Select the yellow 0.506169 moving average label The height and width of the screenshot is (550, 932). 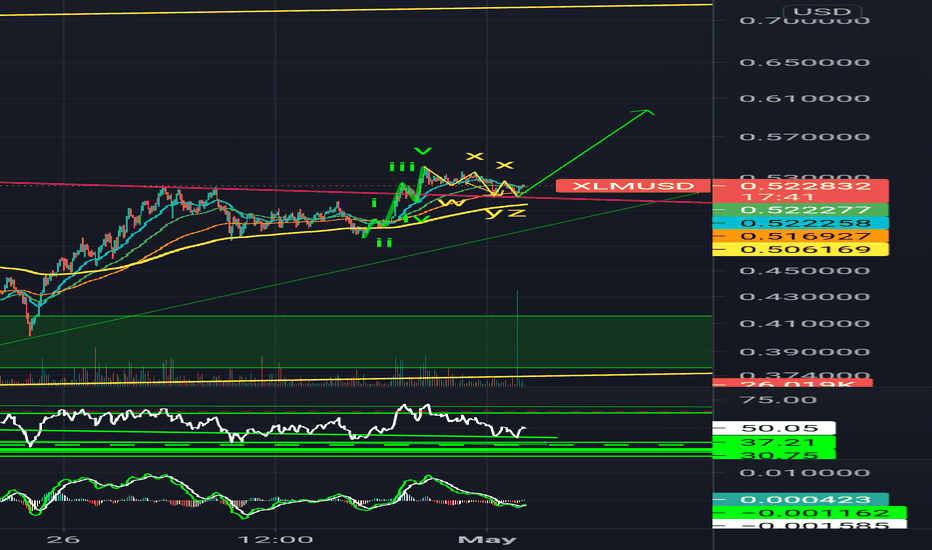point(800,249)
